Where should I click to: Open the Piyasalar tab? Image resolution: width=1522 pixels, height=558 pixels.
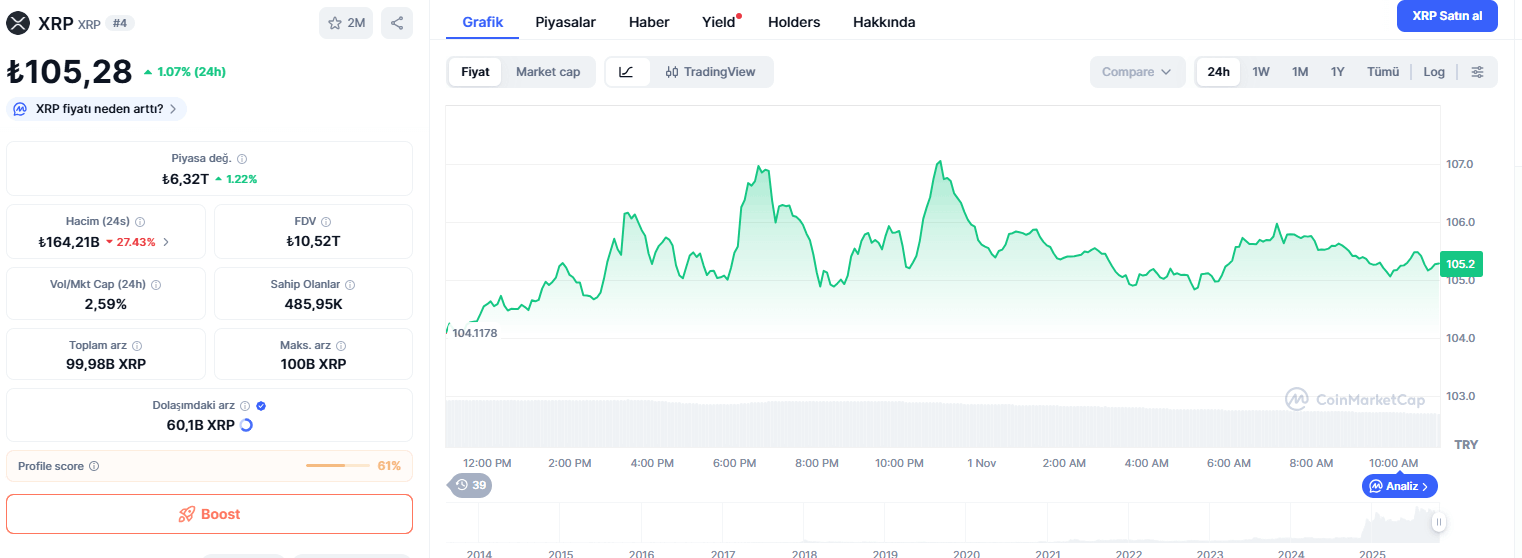[x=566, y=22]
